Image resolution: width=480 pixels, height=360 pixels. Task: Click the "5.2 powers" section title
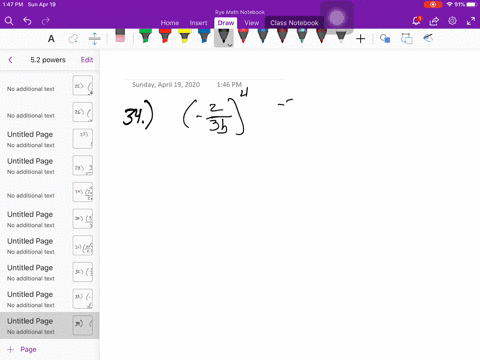click(x=48, y=60)
